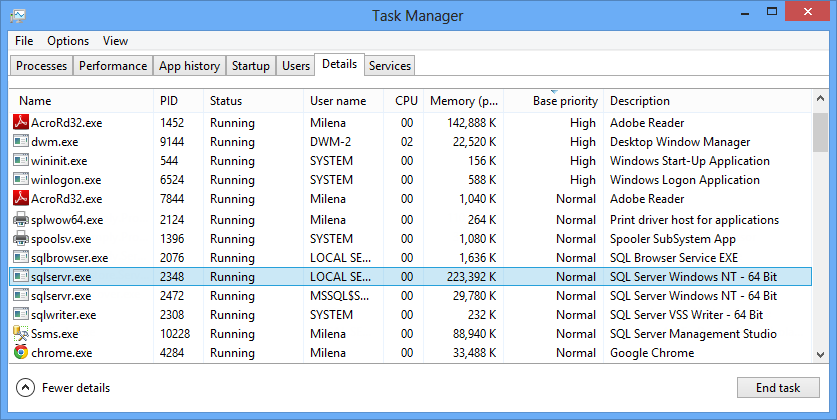Viewport: 837px width, 420px height.
Task: Open the Options menu
Action: (x=68, y=41)
